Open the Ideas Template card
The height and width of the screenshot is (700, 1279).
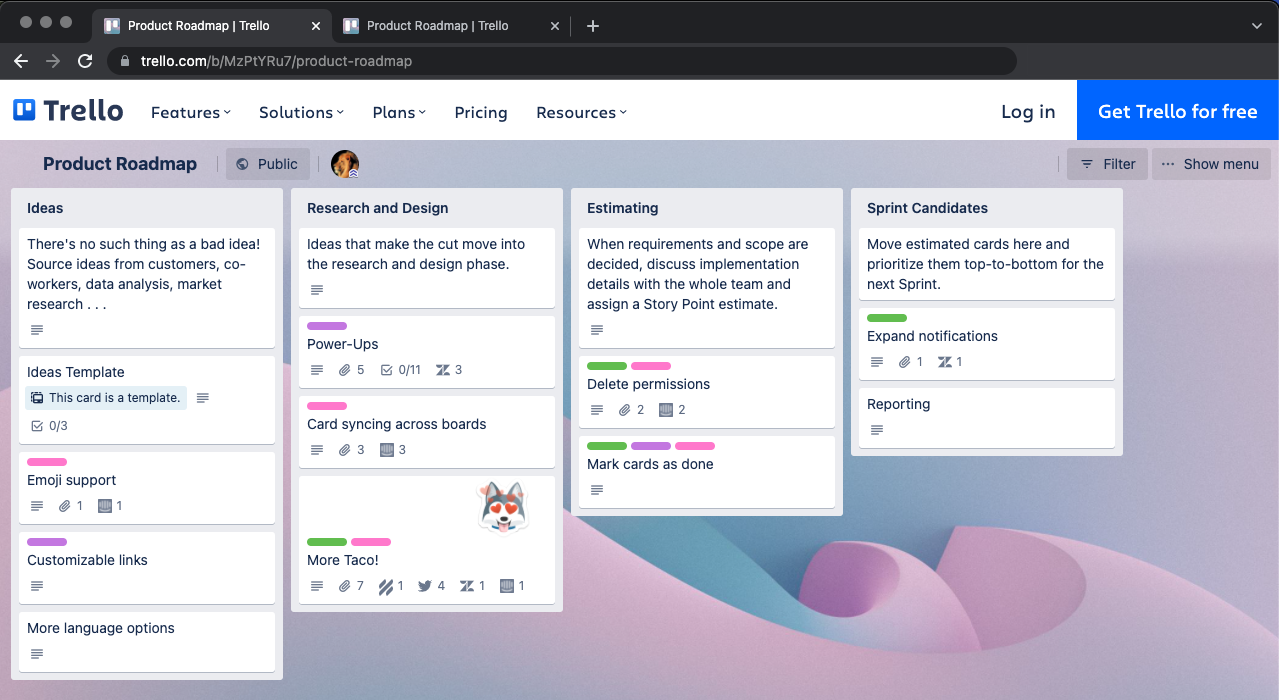147,399
